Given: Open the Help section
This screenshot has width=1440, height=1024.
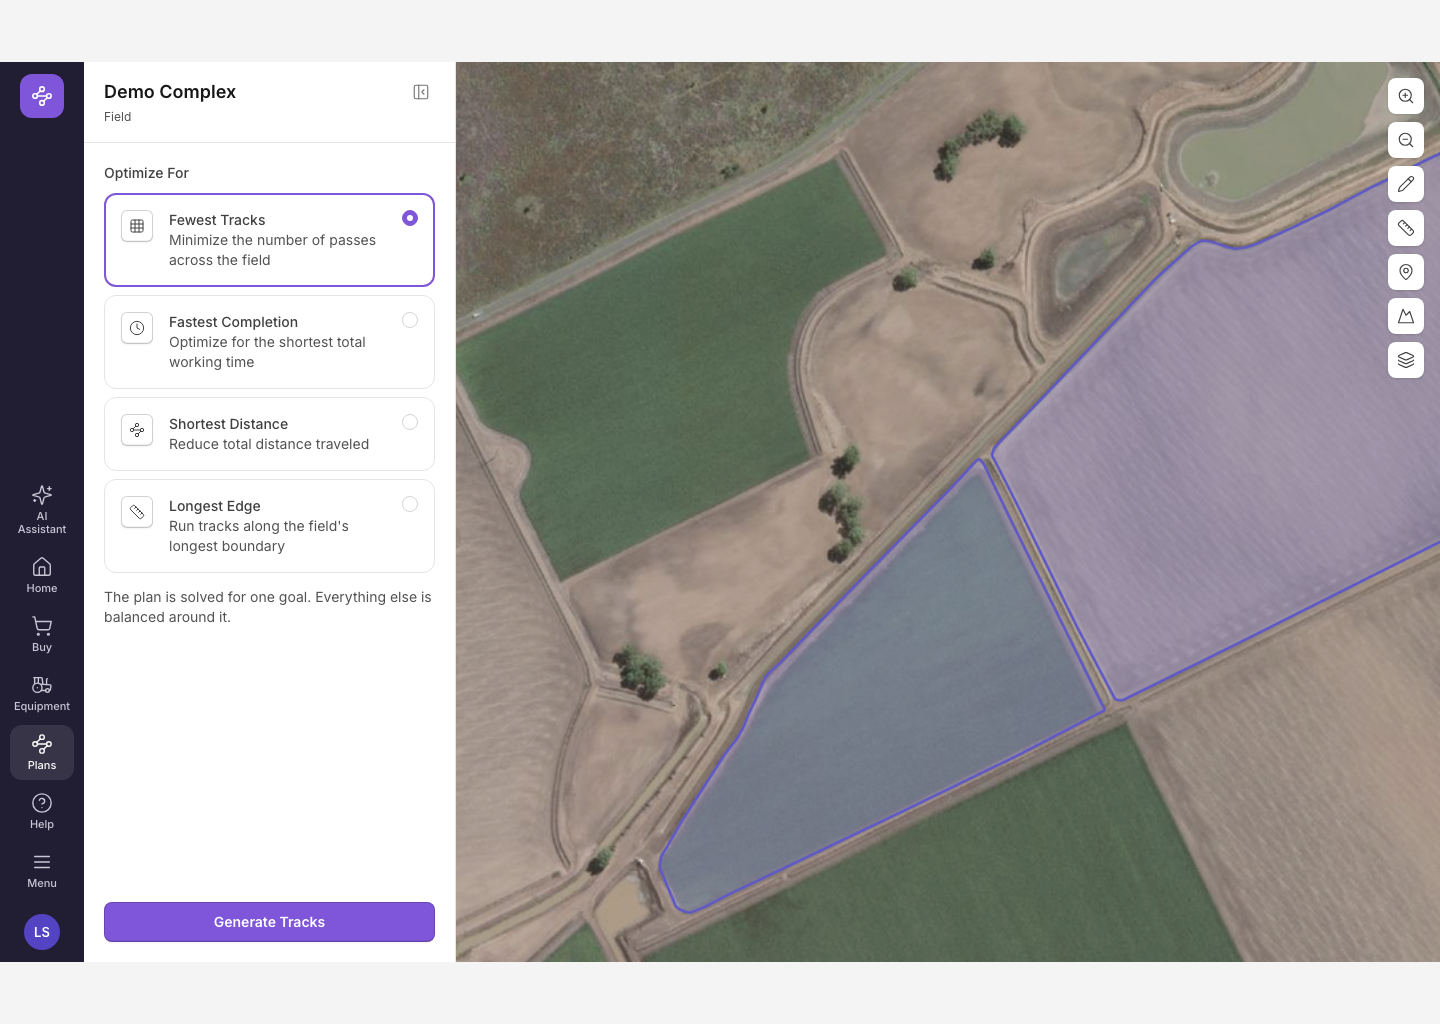Looking at the screenshot, I should pyautogui.click(x=42, y=811).
